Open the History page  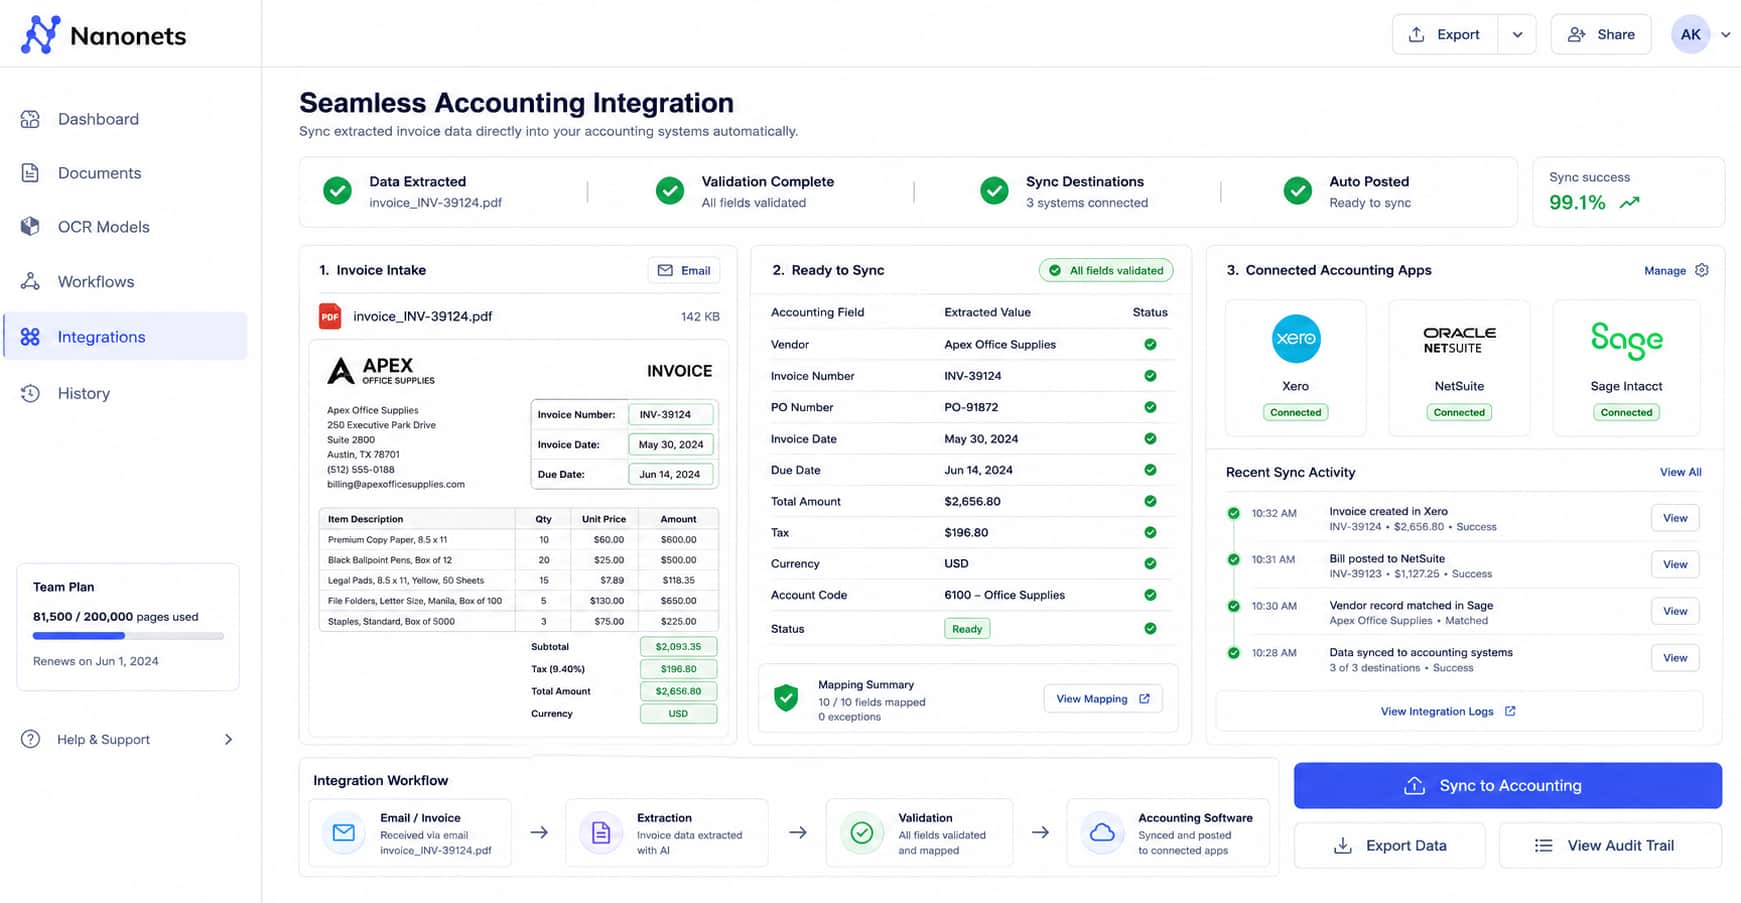point(126,393)
